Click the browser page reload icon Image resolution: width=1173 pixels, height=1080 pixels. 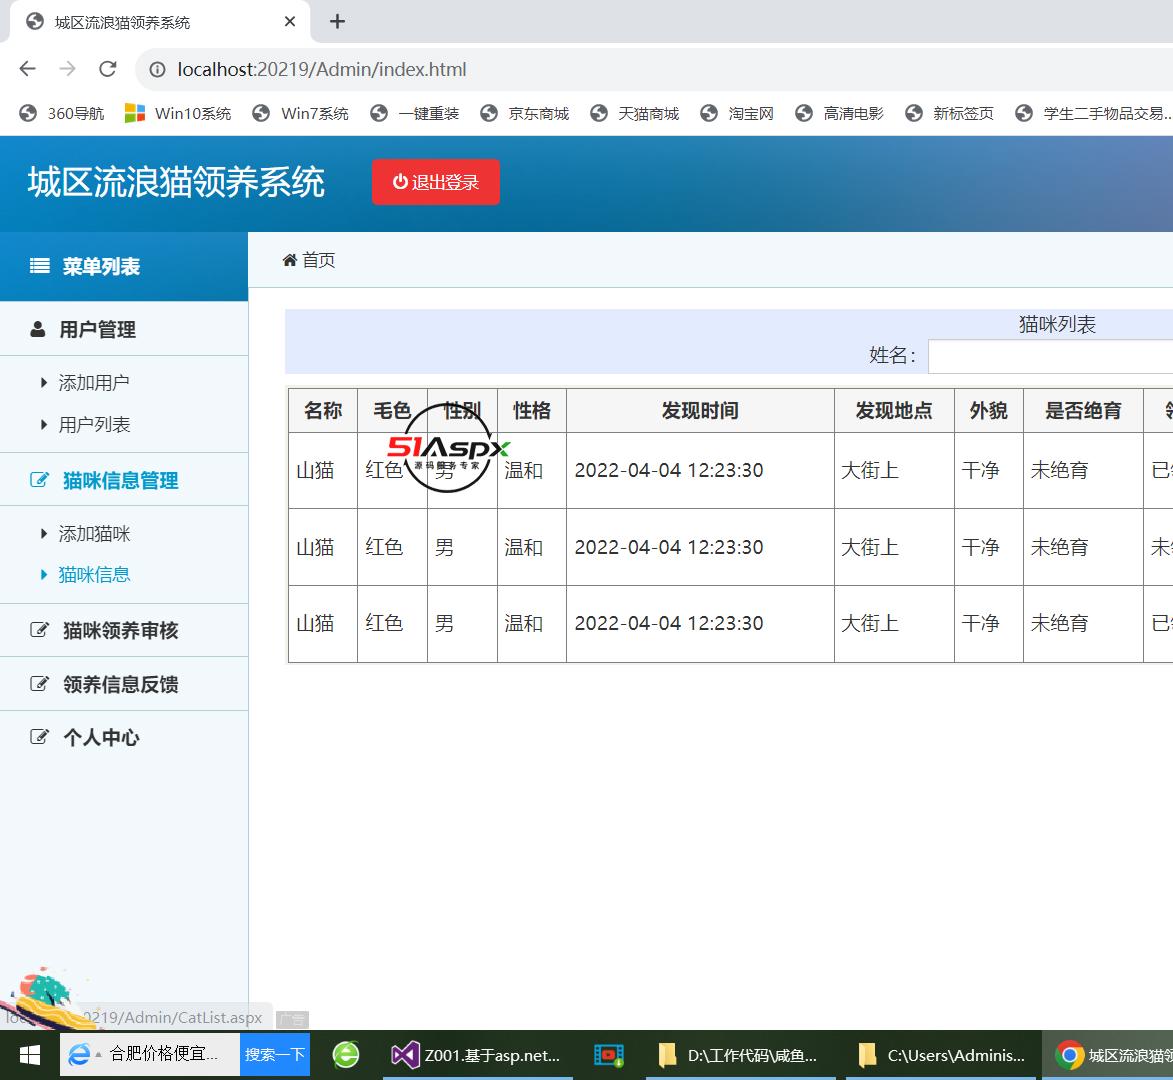[x=107, y=69]
